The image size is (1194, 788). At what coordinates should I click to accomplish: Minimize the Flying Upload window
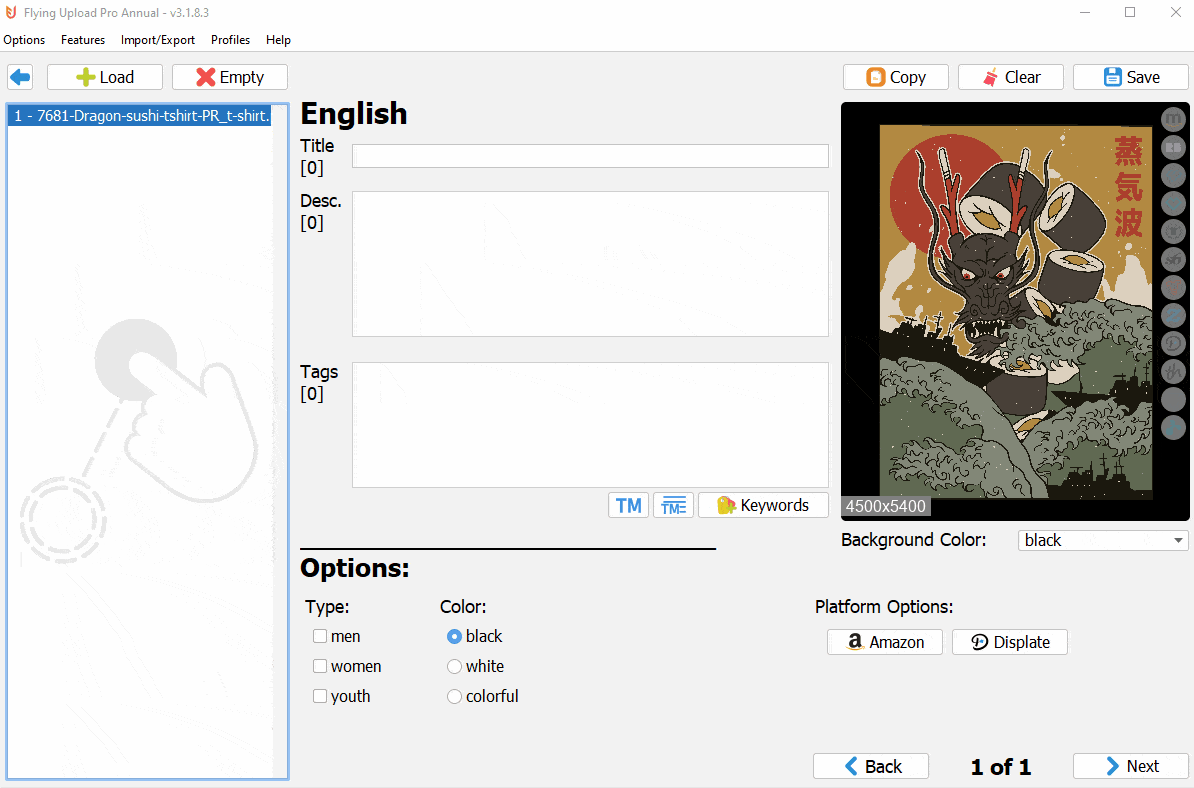pos(1085,12)
